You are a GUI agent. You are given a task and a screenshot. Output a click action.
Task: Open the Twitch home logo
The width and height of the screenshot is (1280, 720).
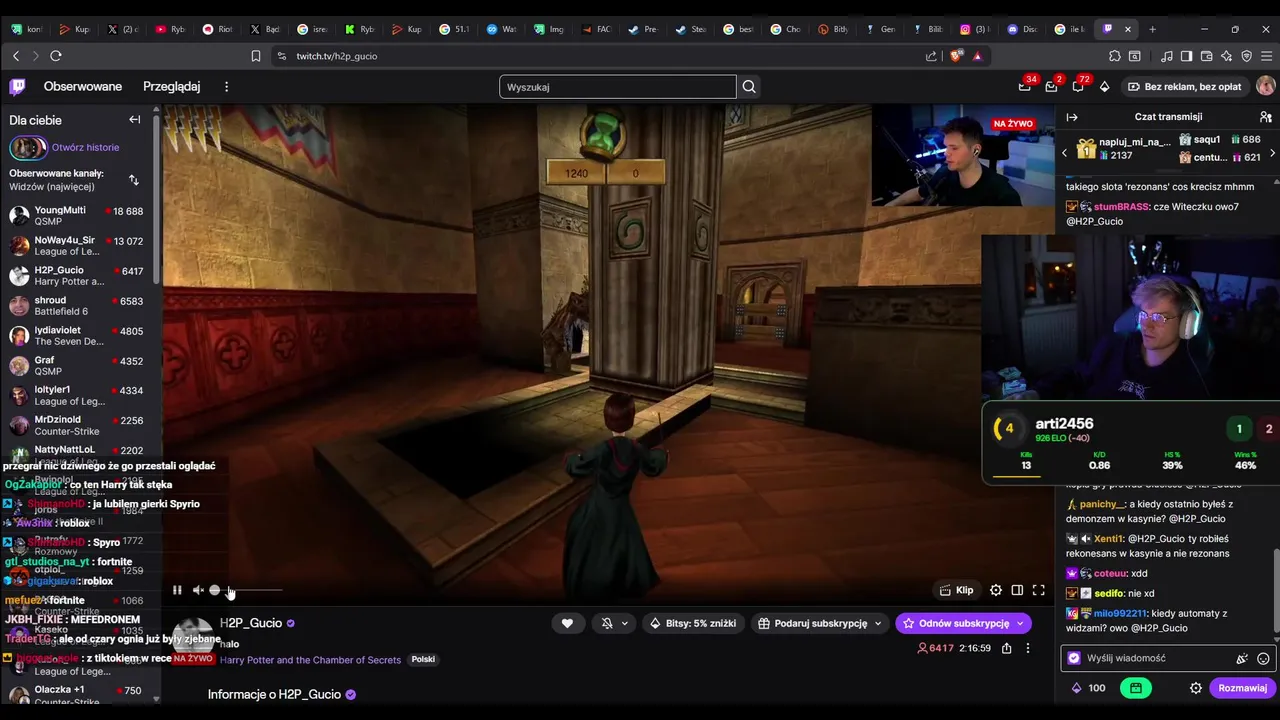point(18,87)
